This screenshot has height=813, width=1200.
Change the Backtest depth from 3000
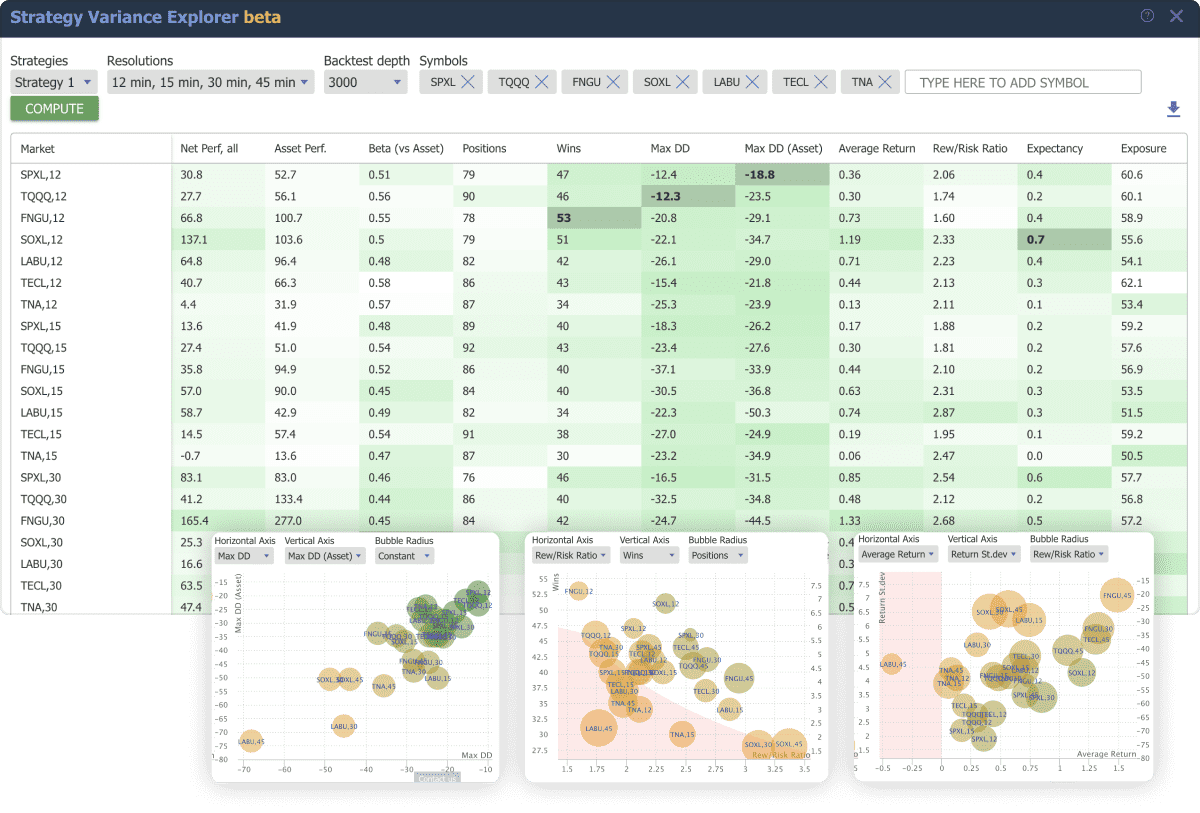coord(366,82)
